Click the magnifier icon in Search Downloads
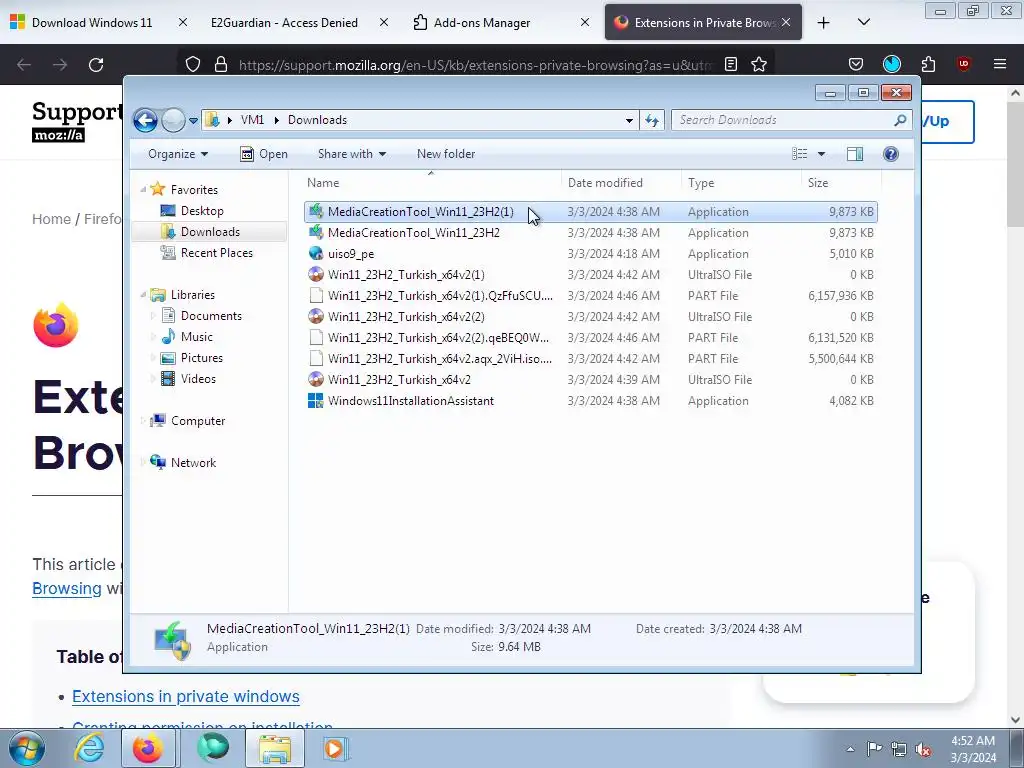This screenshot has width=1024, height=768. tap(900, 120)
